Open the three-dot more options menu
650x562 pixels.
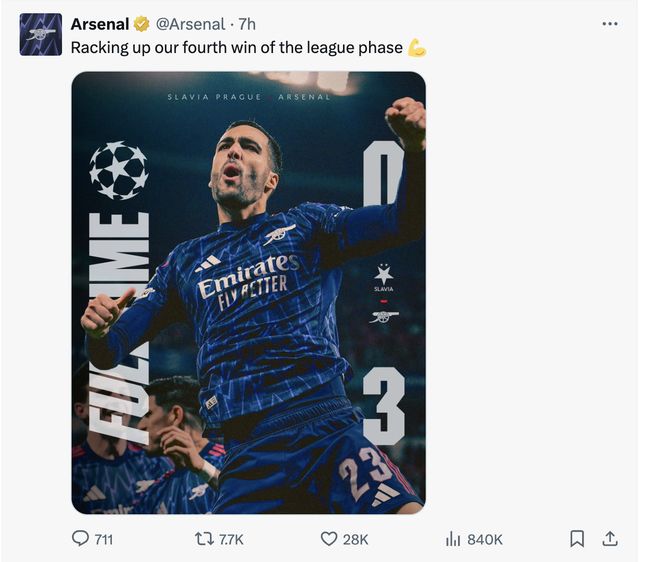click(x=610, y=24)
